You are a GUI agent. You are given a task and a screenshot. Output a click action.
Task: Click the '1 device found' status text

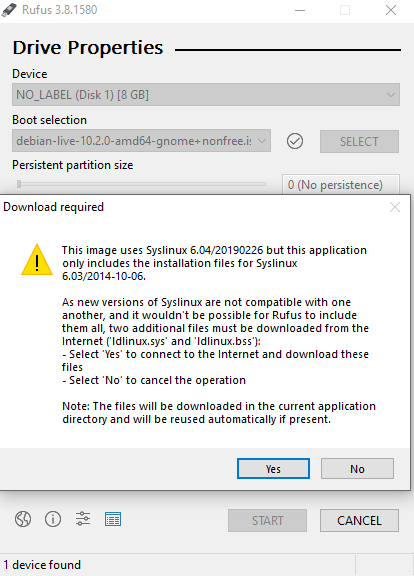coord(42,565)
